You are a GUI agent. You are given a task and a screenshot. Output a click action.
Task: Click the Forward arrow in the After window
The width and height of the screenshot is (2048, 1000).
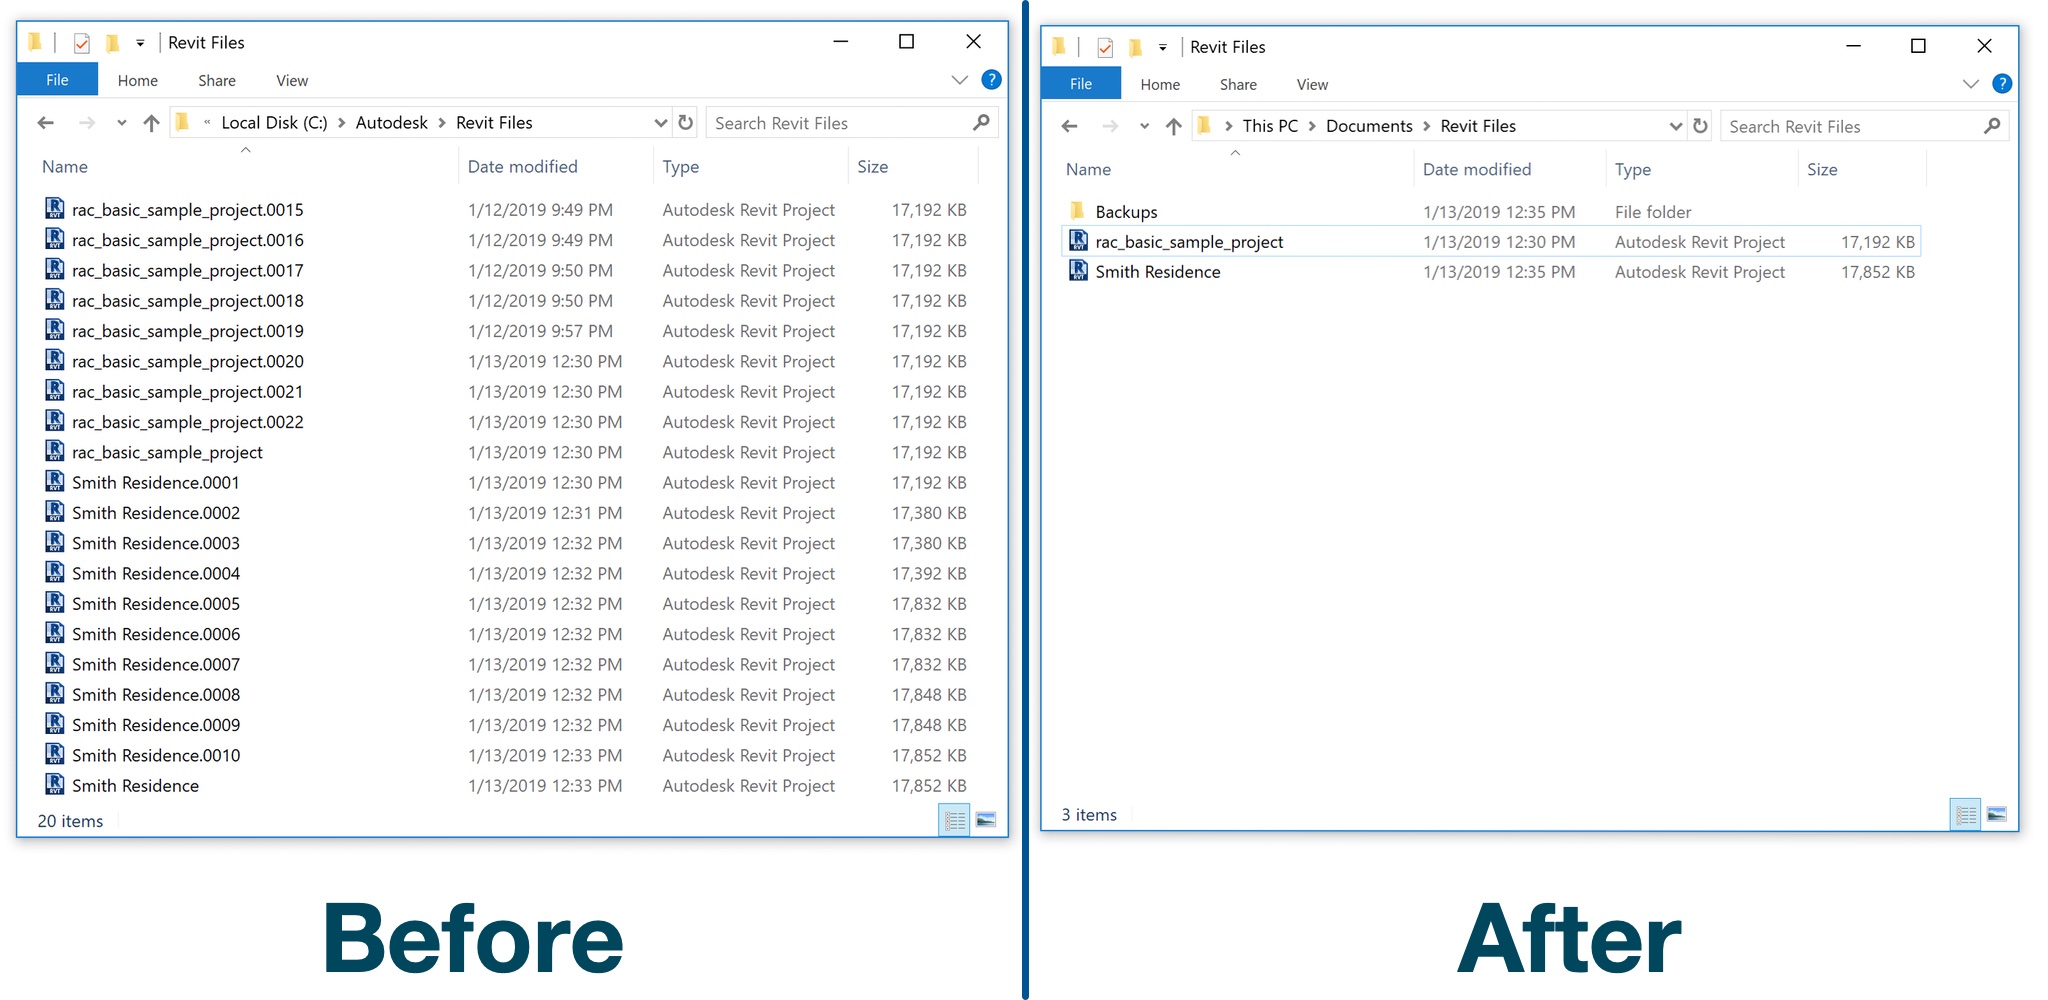pos(1110,126)
